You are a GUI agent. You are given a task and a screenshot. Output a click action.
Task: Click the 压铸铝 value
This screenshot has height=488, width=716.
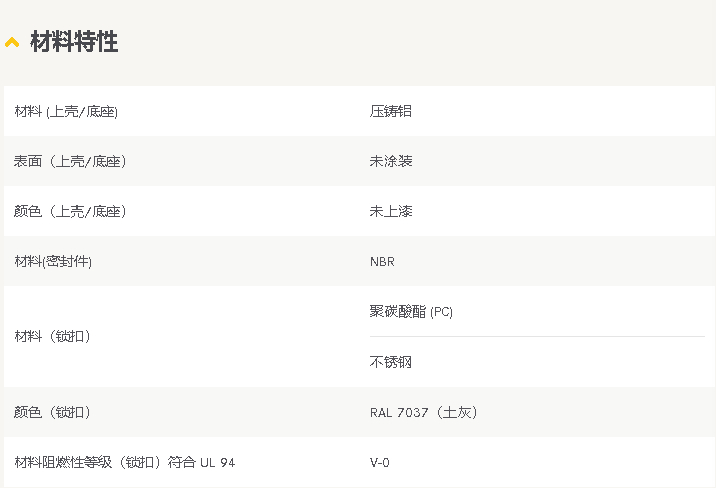[390, 111]
